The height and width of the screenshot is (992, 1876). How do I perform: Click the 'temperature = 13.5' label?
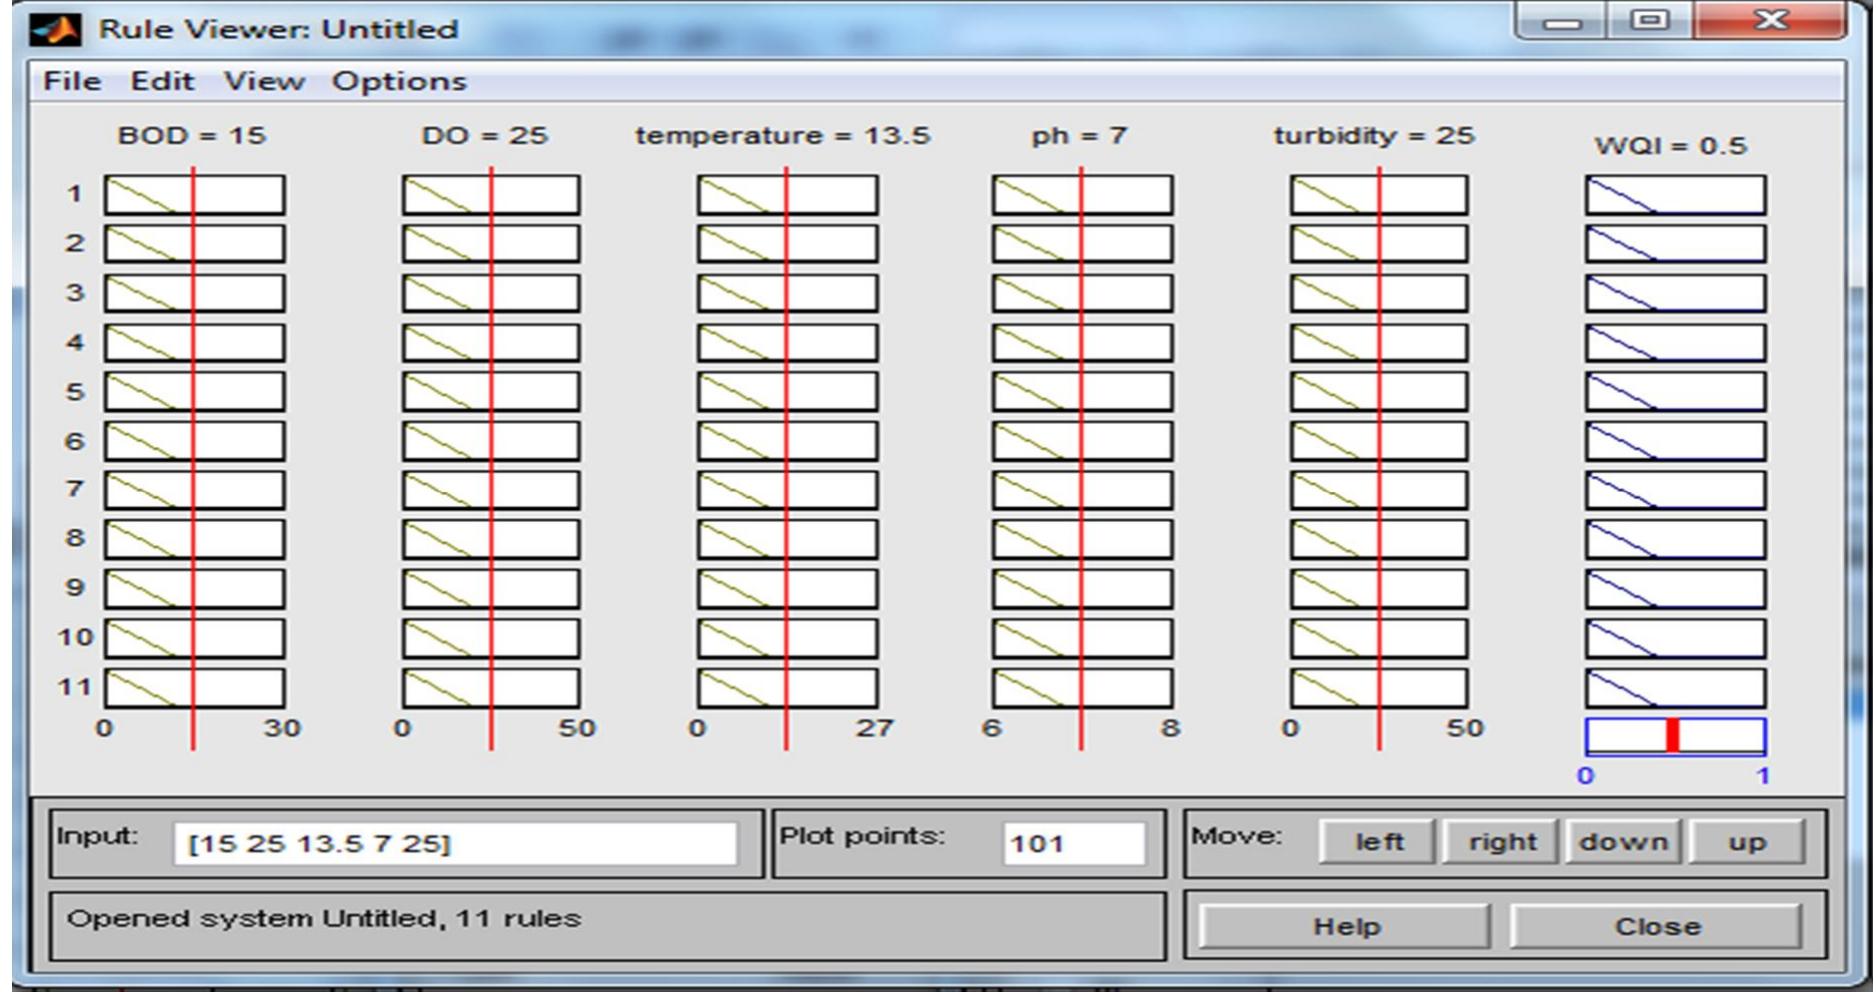pos(783,136)
